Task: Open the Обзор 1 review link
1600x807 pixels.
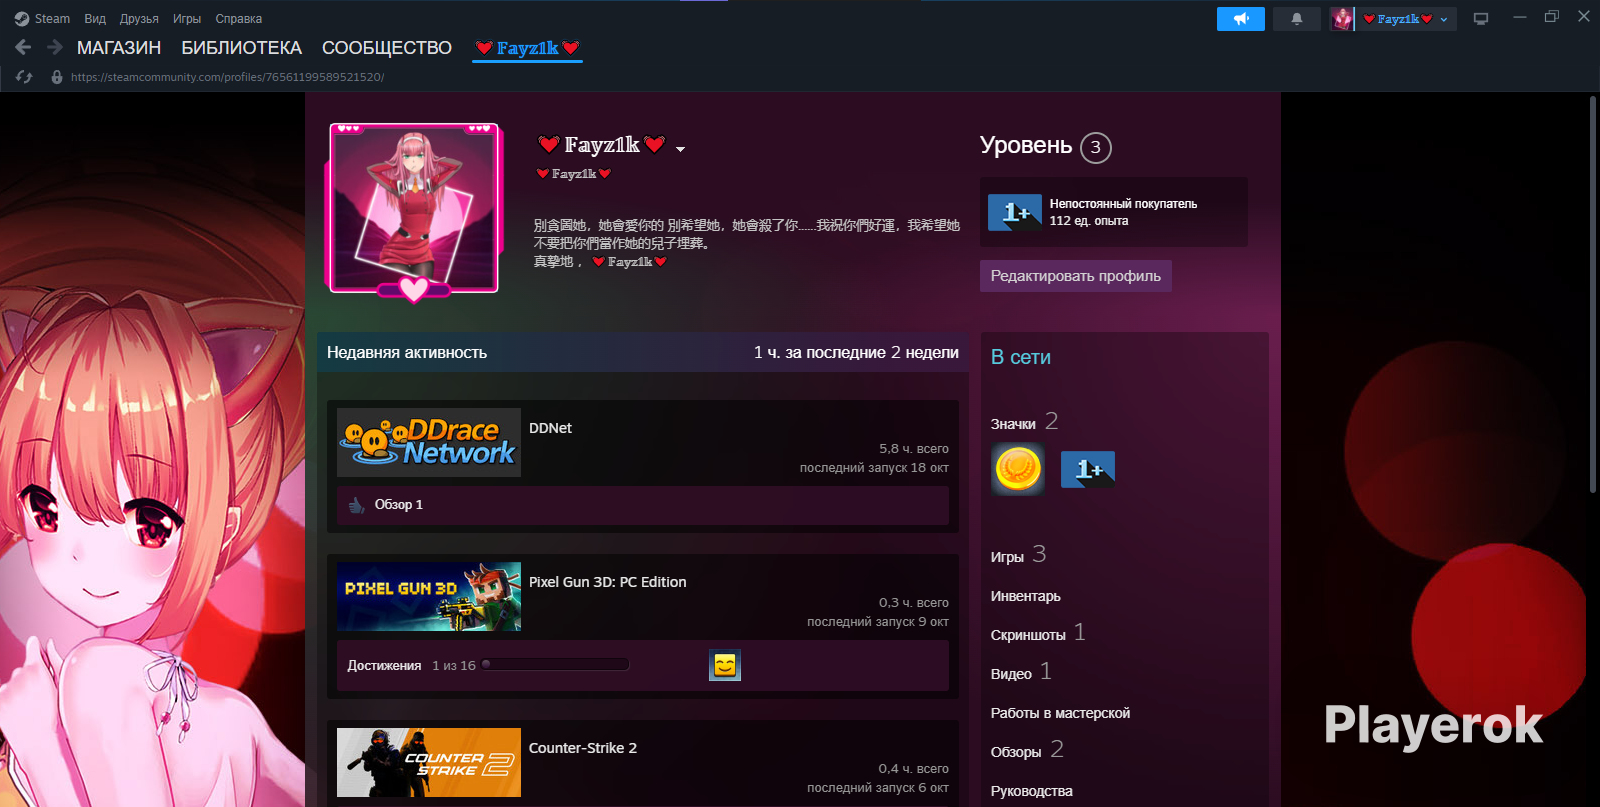Action: 399,505
